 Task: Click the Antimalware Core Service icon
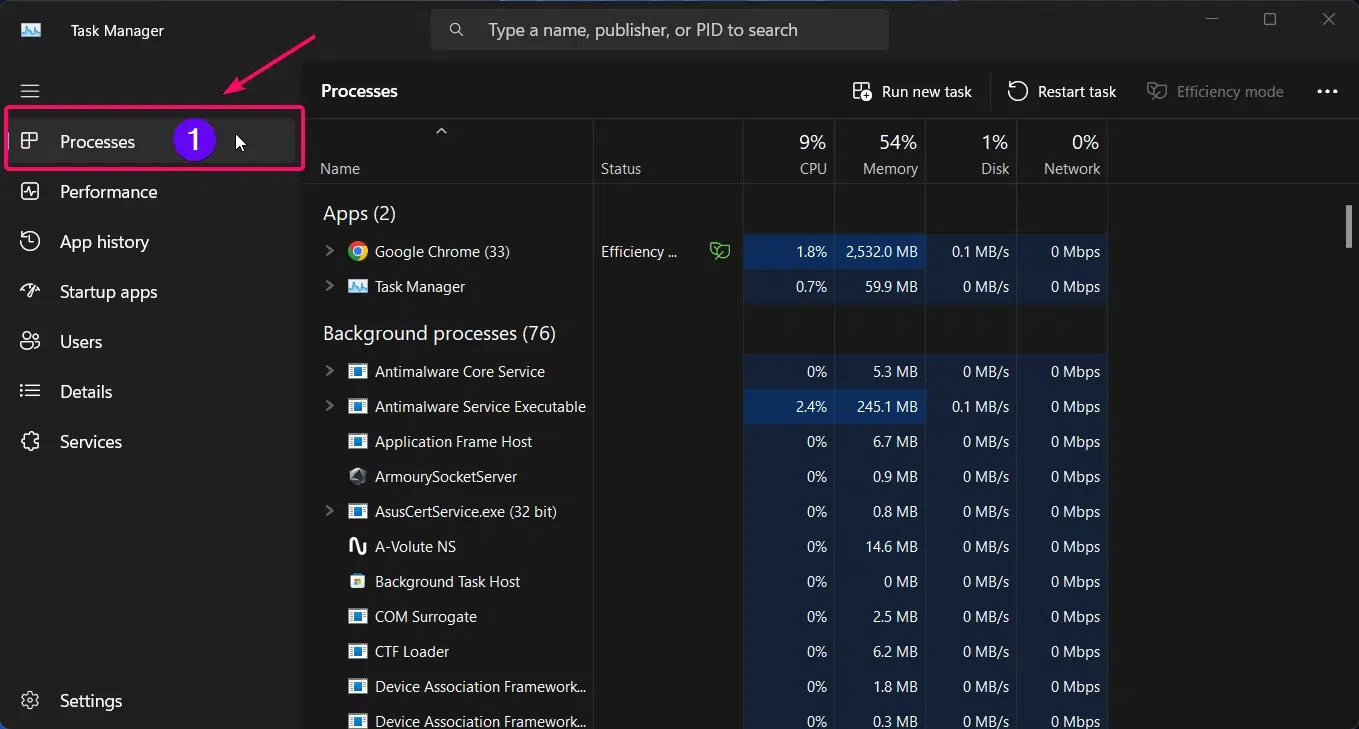point(357,371)
